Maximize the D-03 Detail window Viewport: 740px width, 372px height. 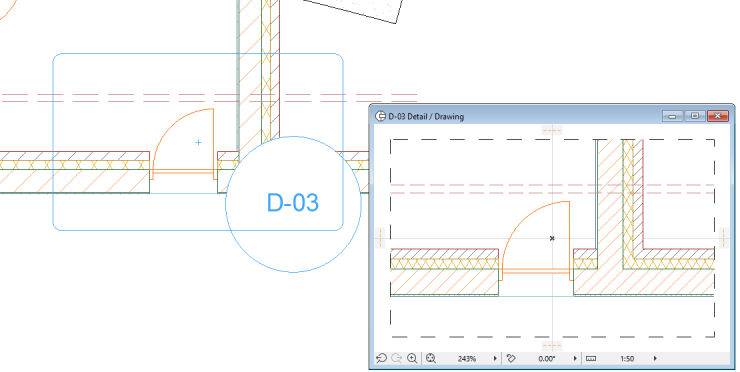click(695, 116)
